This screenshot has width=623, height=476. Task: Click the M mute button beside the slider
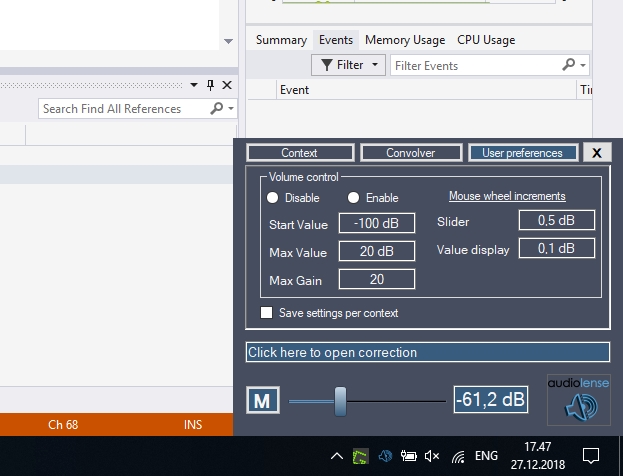click(263, 401)
